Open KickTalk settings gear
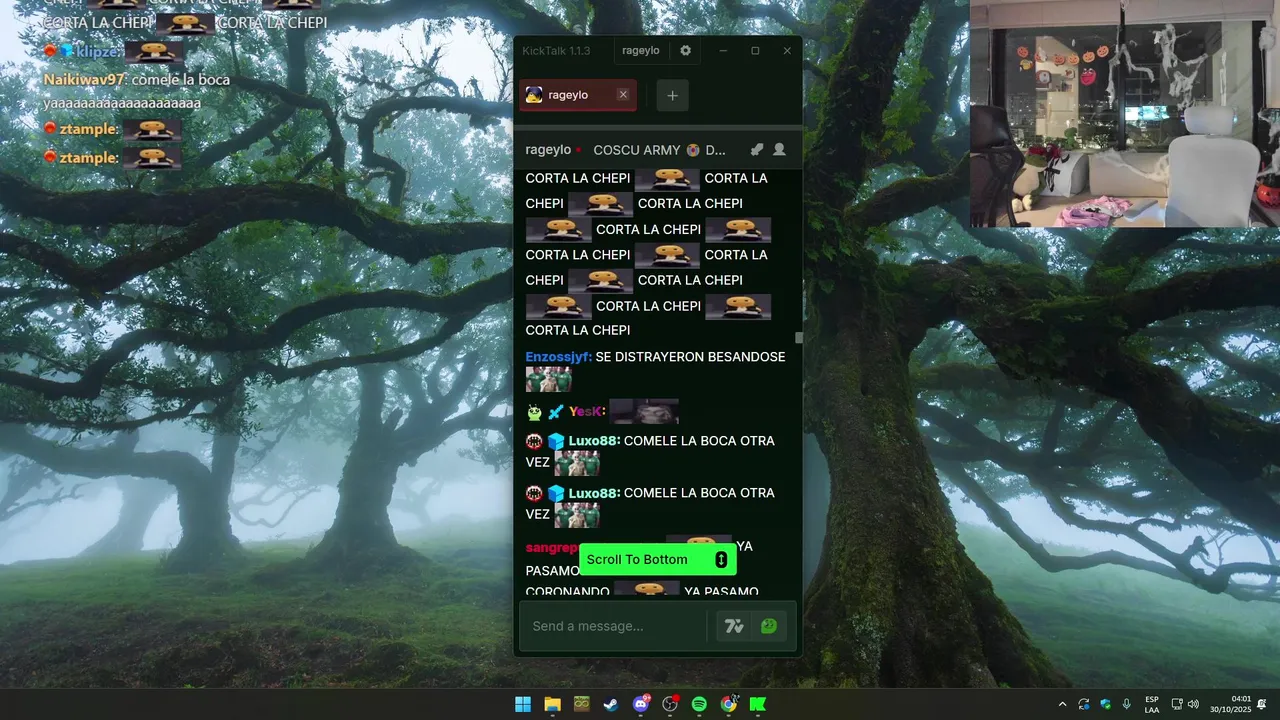Screen dimensions: 1280x720 coord(685,51)
